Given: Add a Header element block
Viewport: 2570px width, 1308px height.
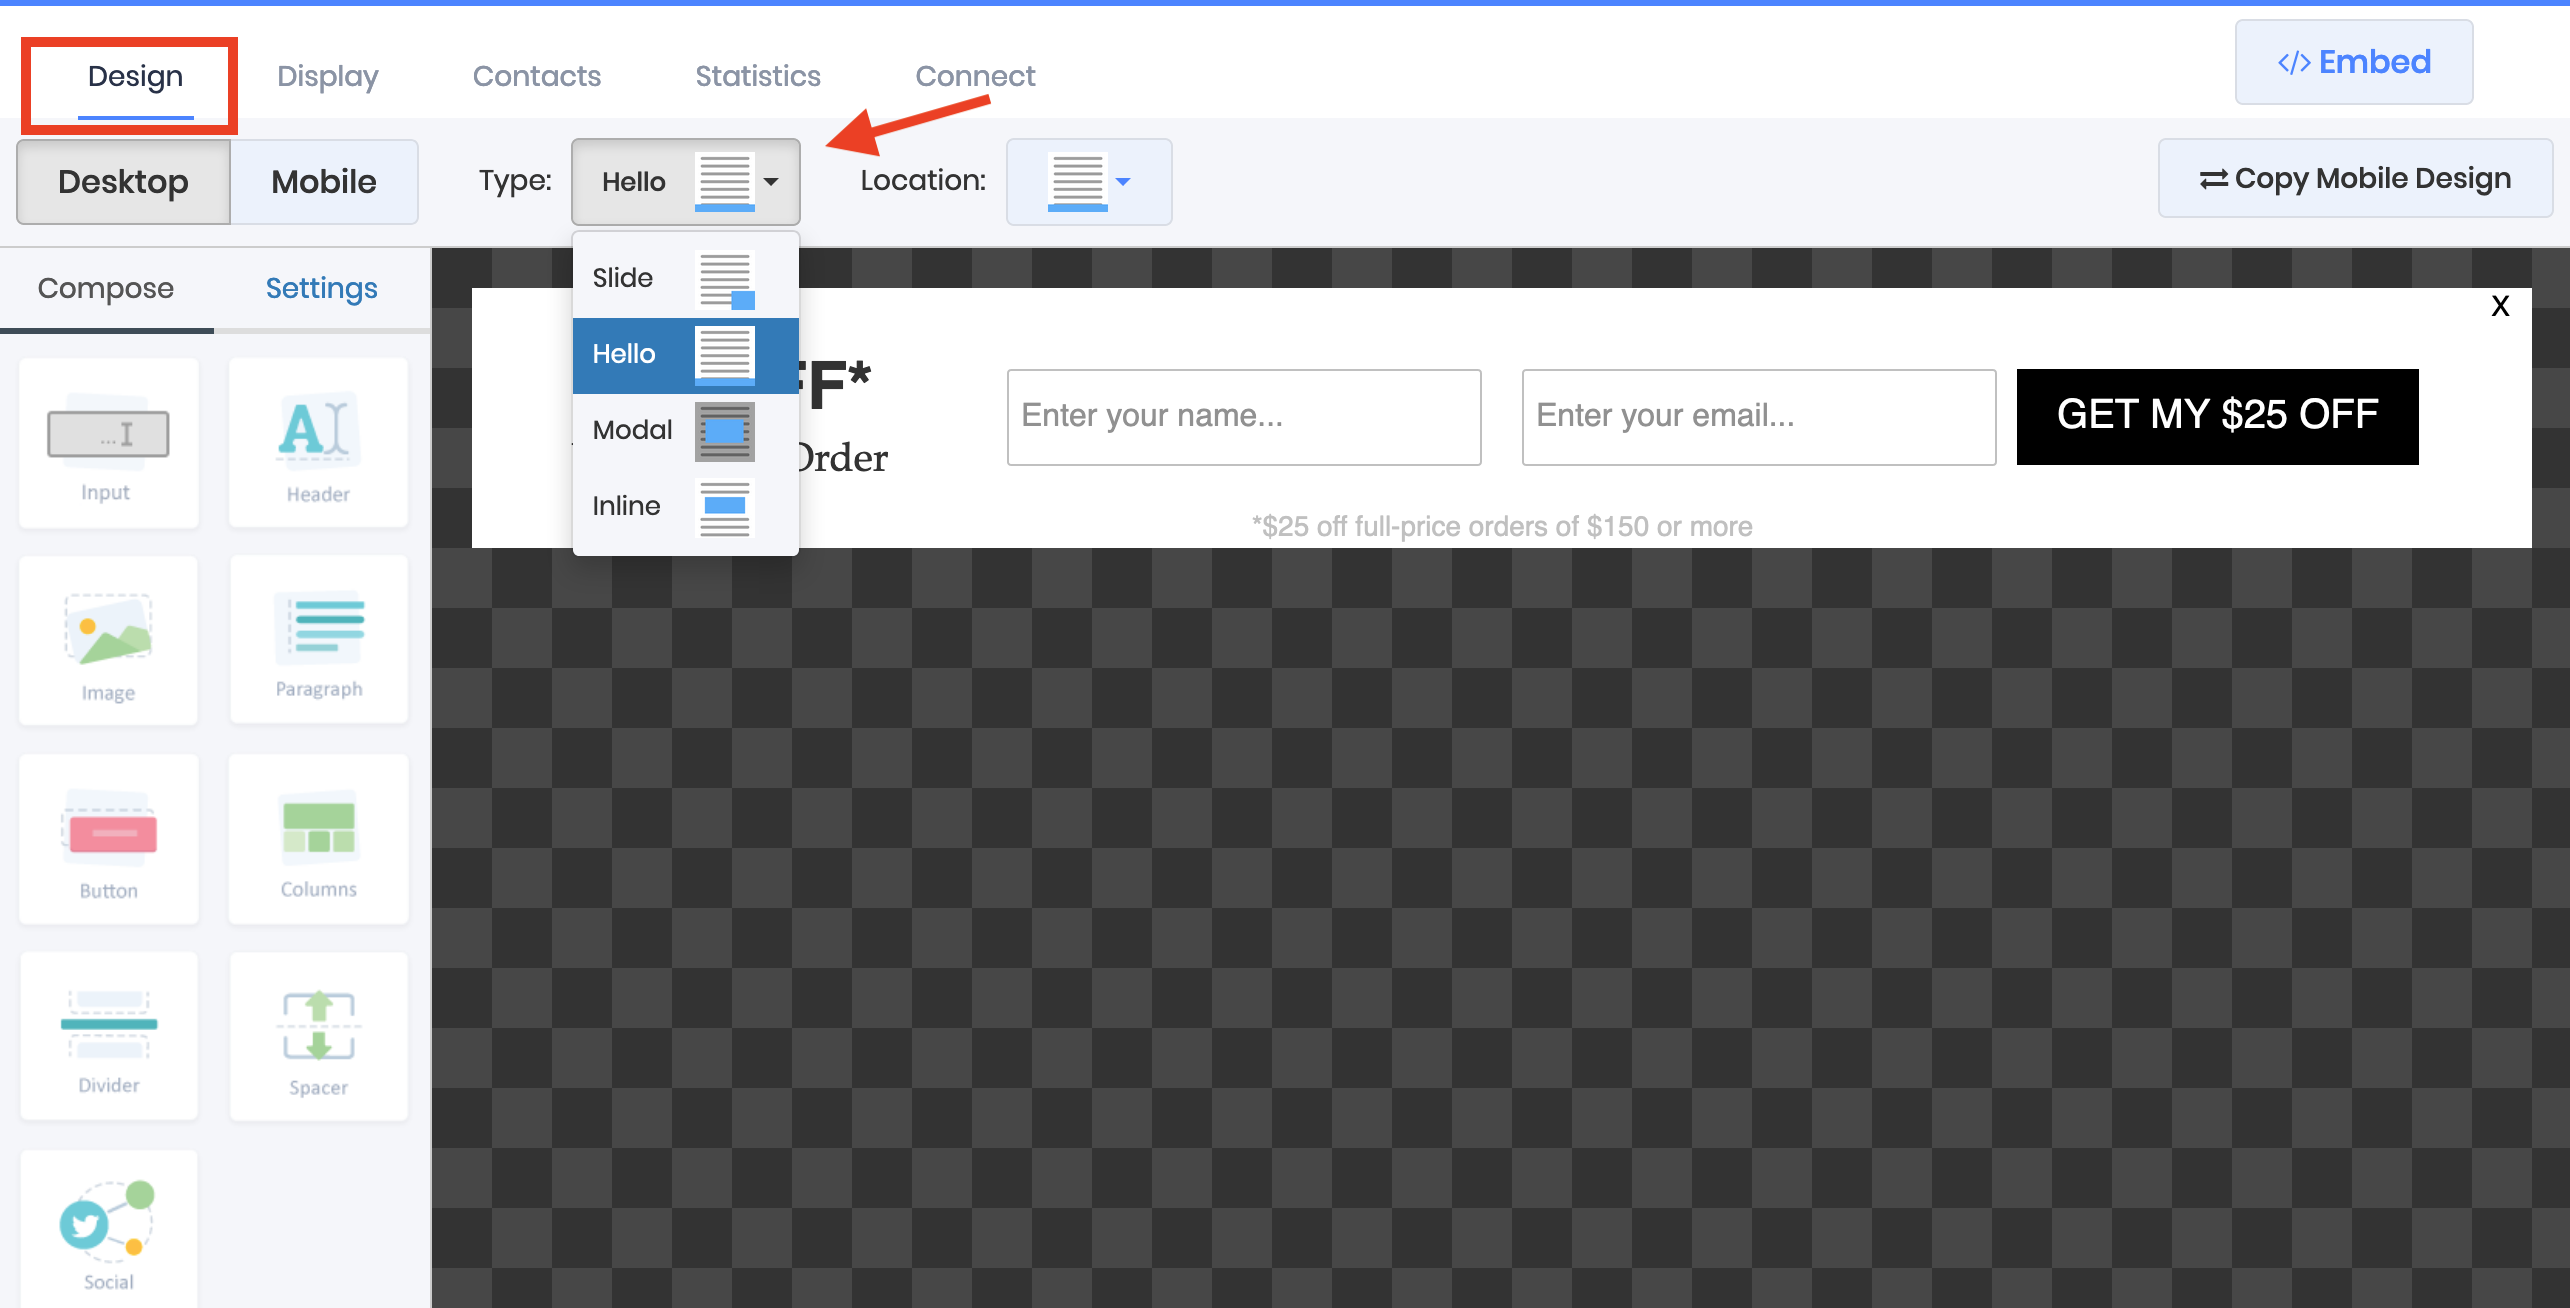Looking at the screenshot, I should [318, 444].
